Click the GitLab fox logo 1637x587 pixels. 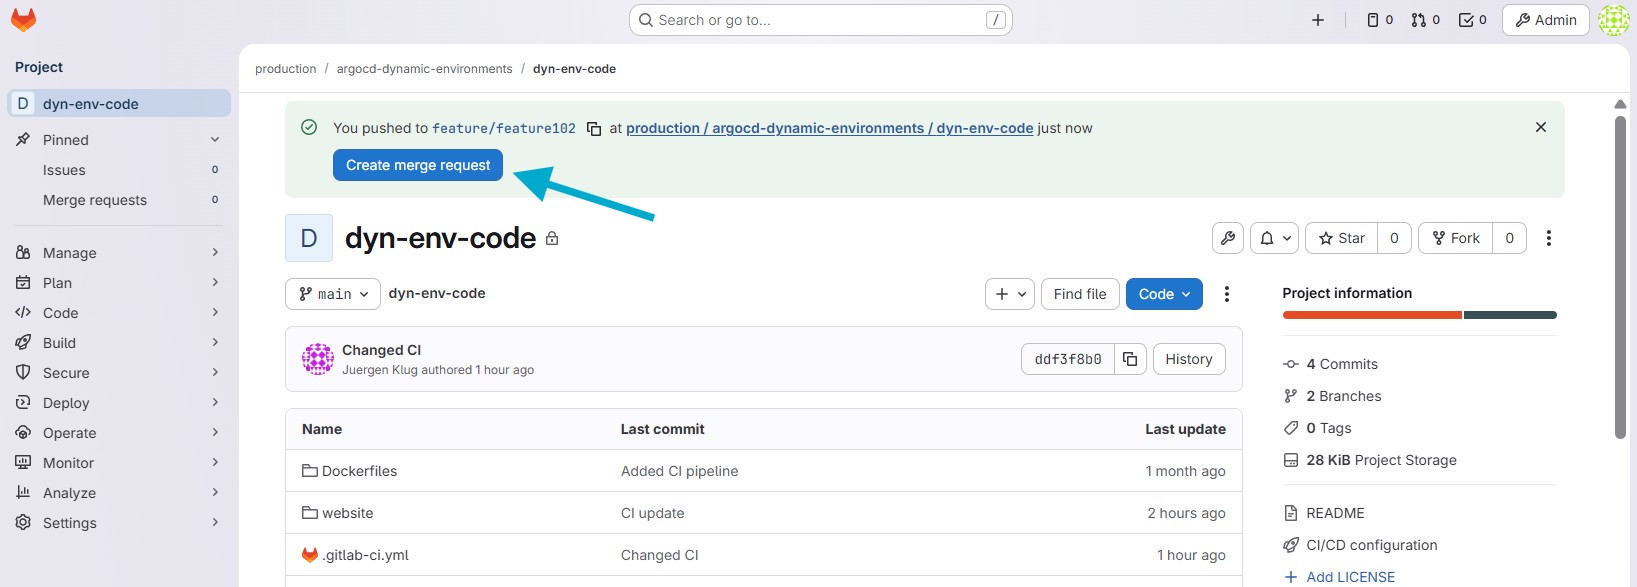pos(23,20)
